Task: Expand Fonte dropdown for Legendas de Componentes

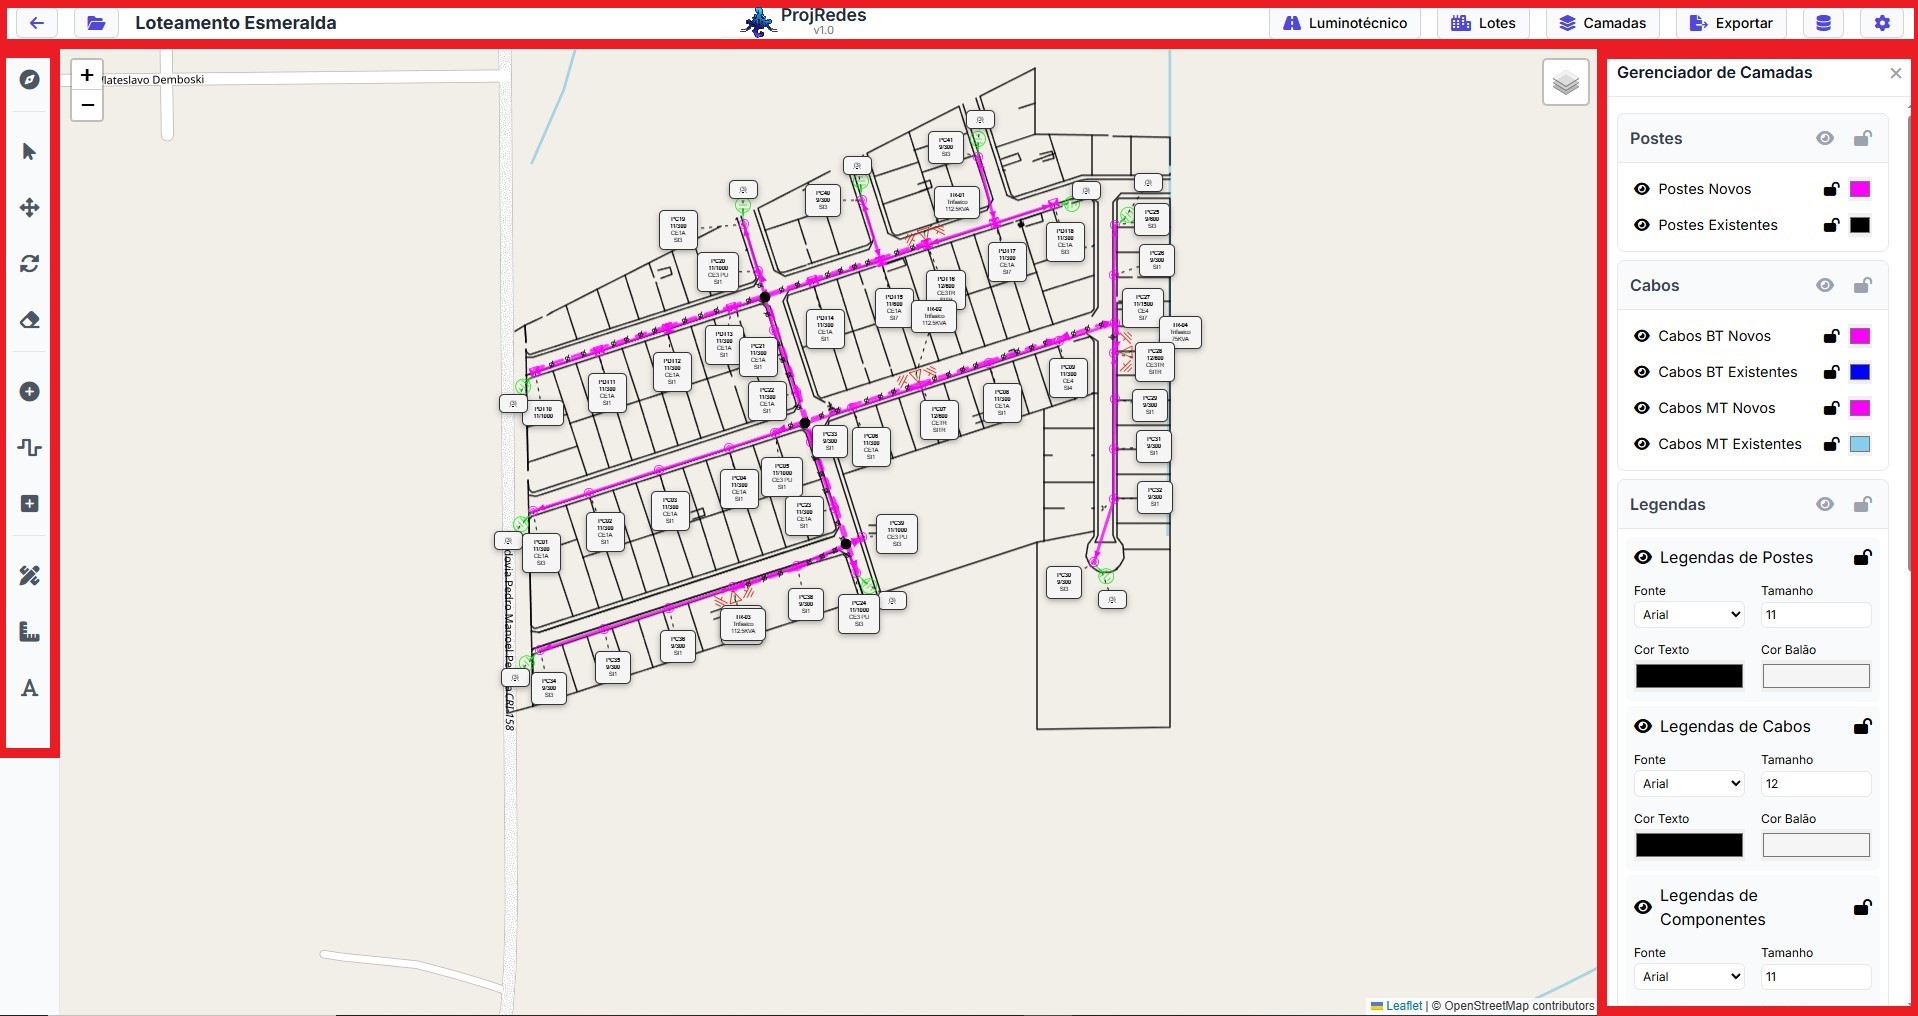Action: 1690,977
